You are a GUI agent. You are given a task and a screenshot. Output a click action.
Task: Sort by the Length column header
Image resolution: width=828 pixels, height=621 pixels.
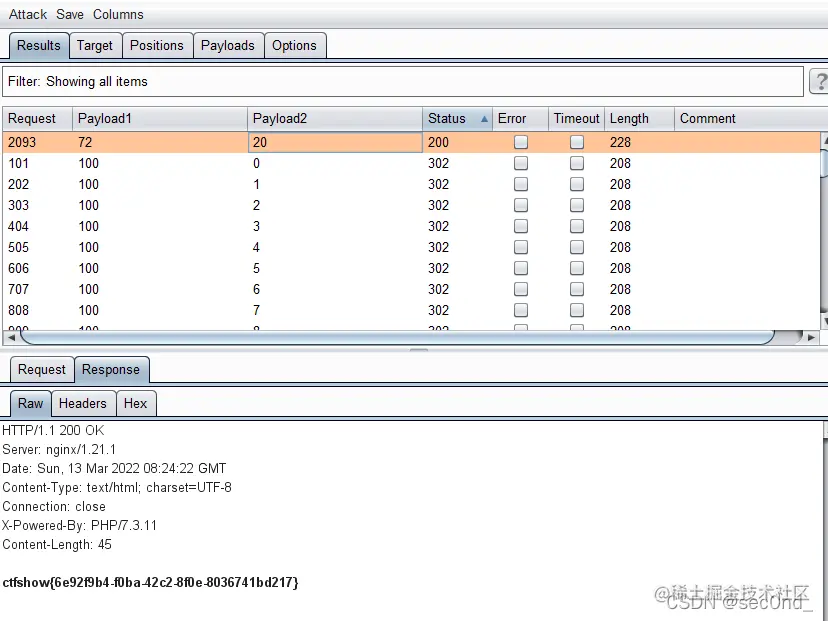[x=639, y=118]
